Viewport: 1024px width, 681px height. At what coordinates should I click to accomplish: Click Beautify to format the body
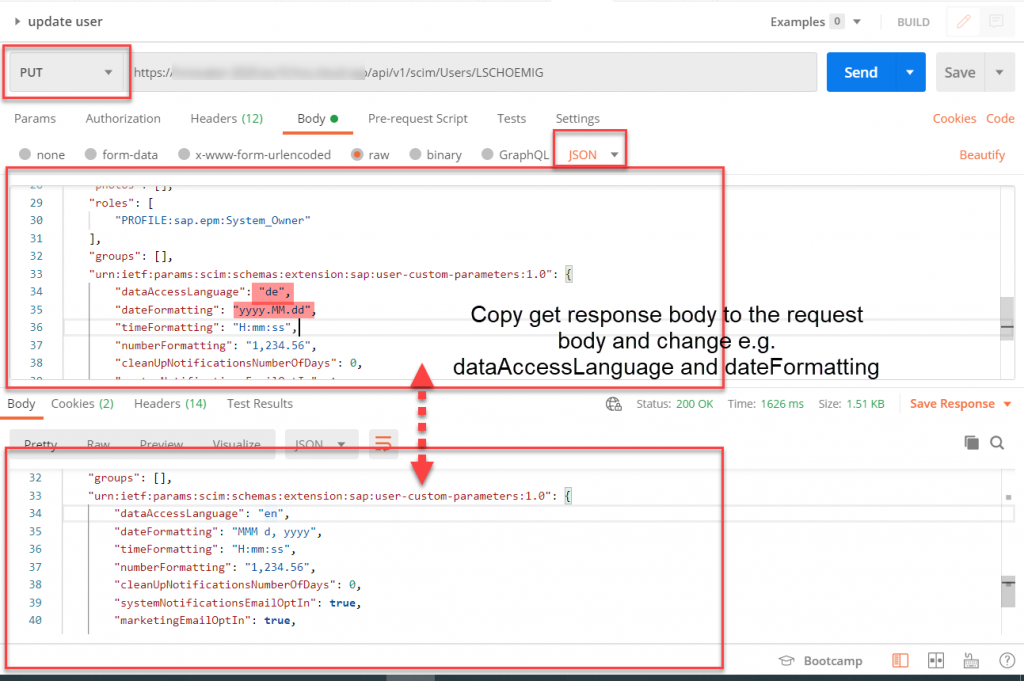click(x=982, y=155)
